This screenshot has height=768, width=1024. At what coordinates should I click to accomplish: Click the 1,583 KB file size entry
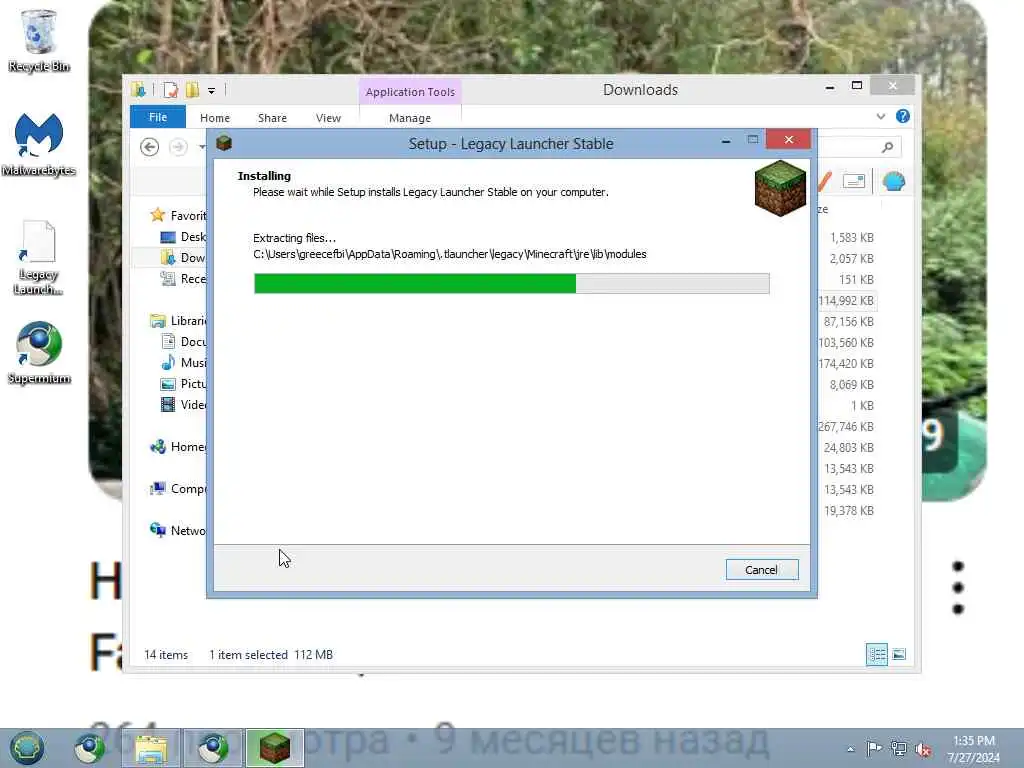click(x=852, y=238)
